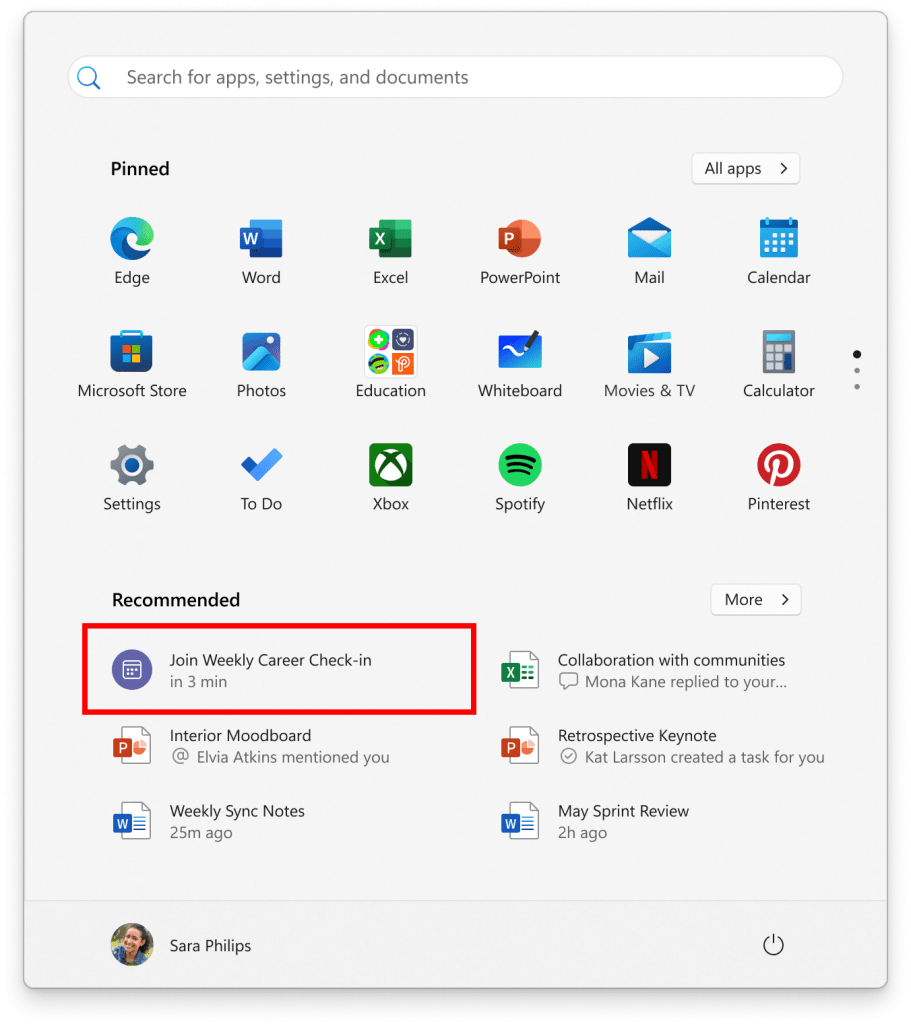This screenshot has width=911, height=1024.
Task: Go to third pinned page dot
Action: [857, 387]
